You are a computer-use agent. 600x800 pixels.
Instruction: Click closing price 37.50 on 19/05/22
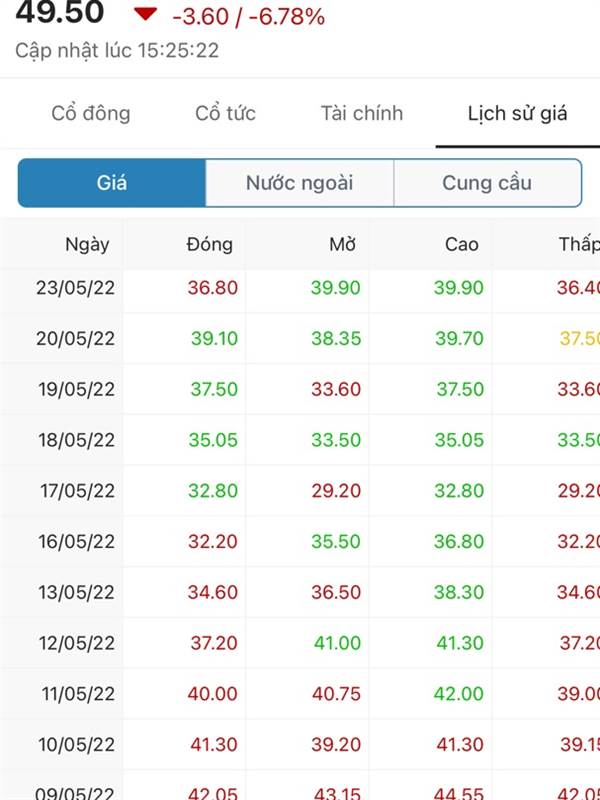[x=214, y=389]
